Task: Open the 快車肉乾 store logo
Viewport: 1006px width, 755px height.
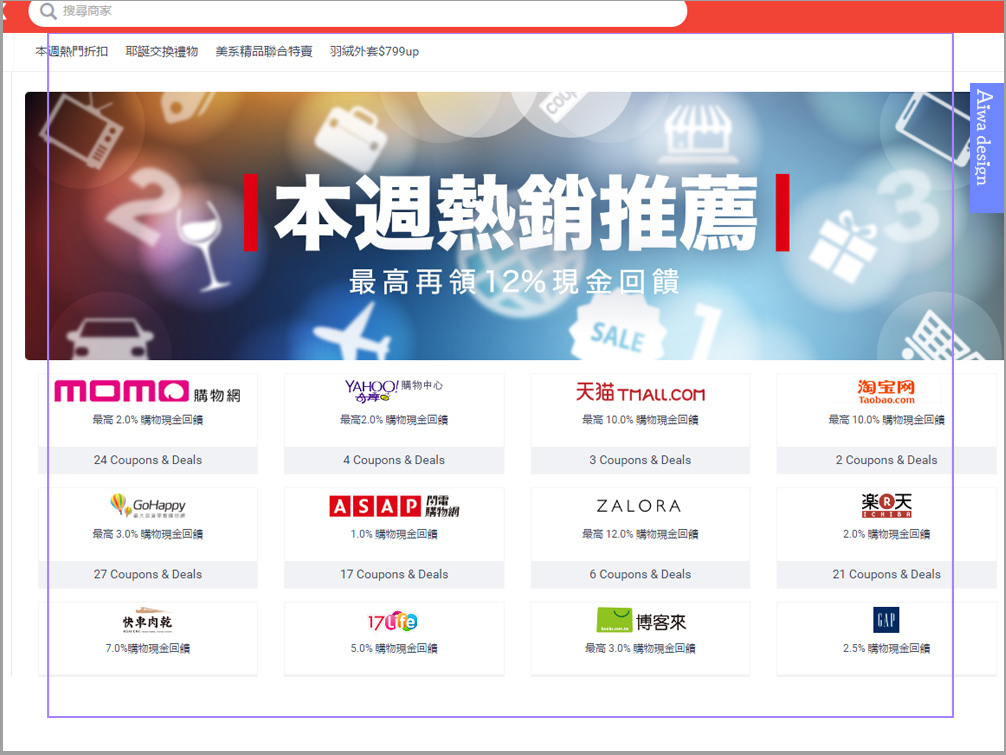Action: 148,620
